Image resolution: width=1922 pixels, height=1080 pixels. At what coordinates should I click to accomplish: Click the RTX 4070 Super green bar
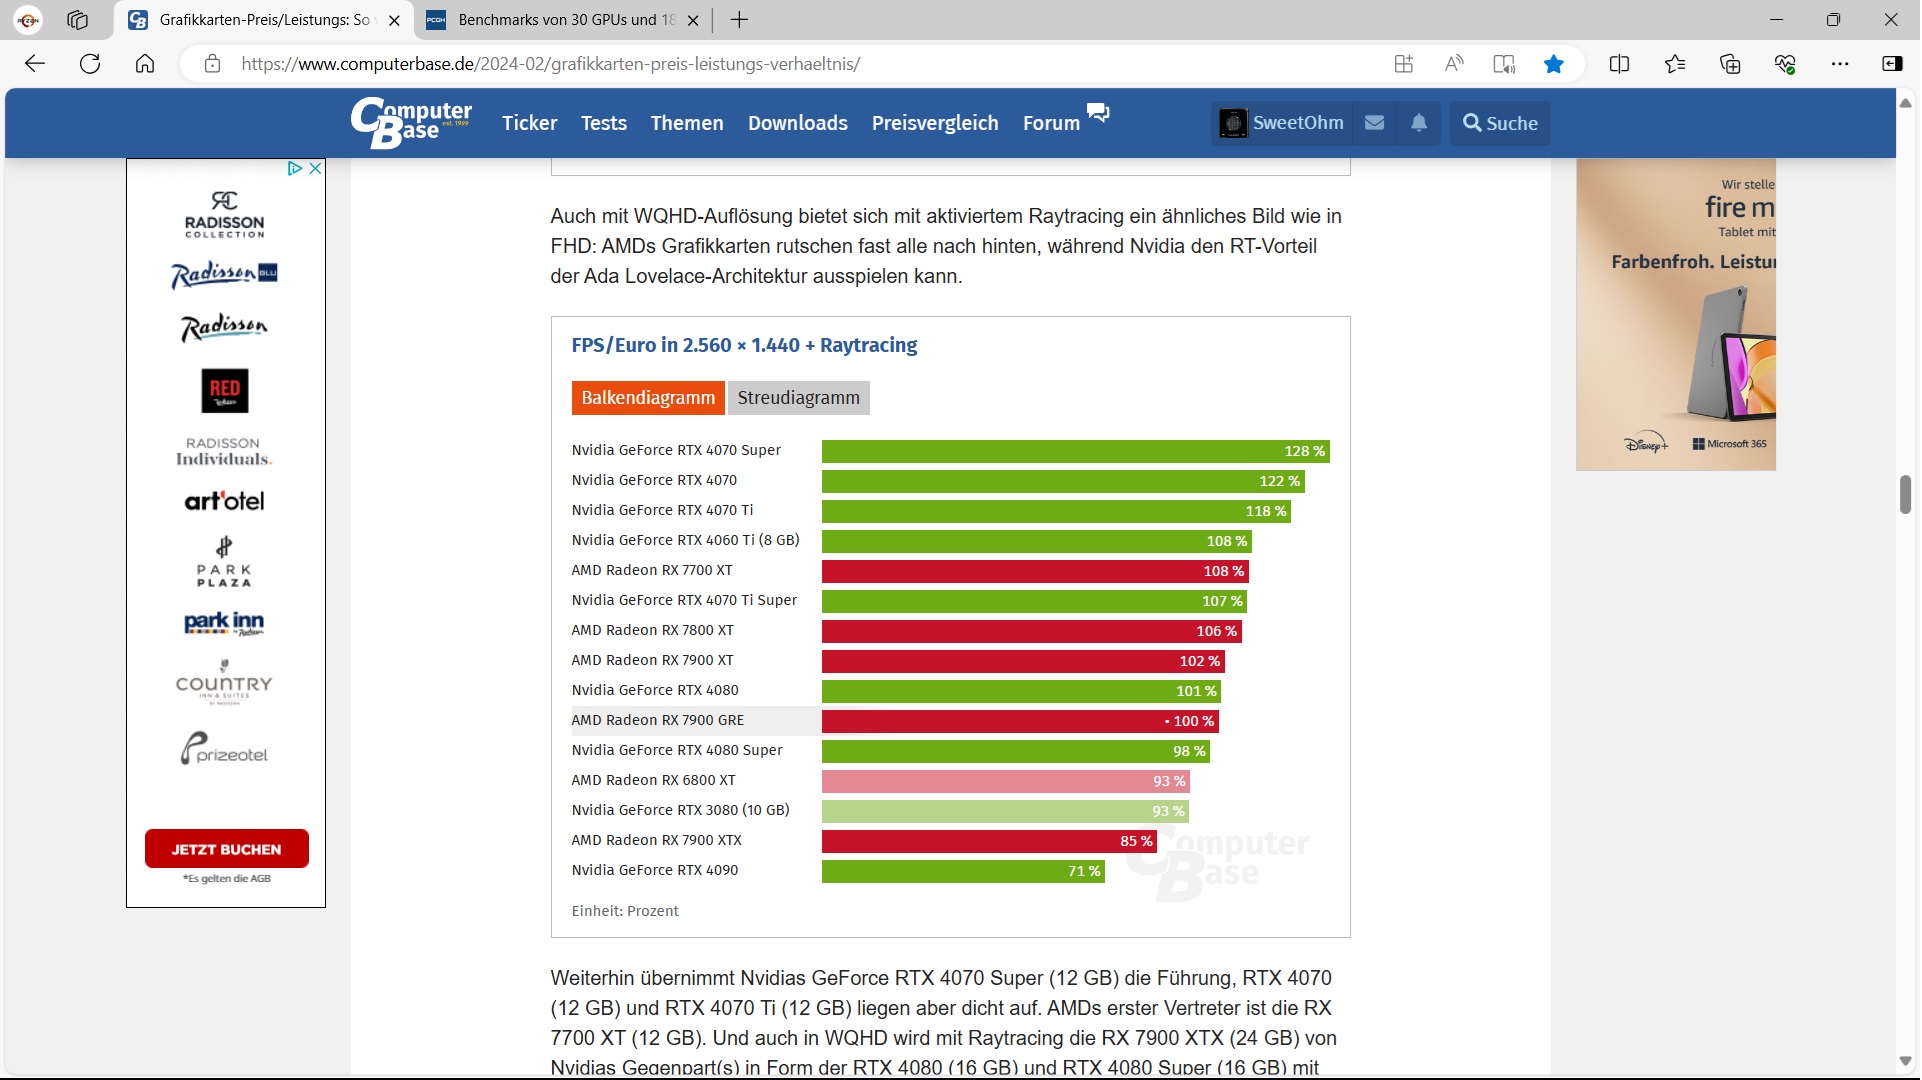tap(1074, 451)
